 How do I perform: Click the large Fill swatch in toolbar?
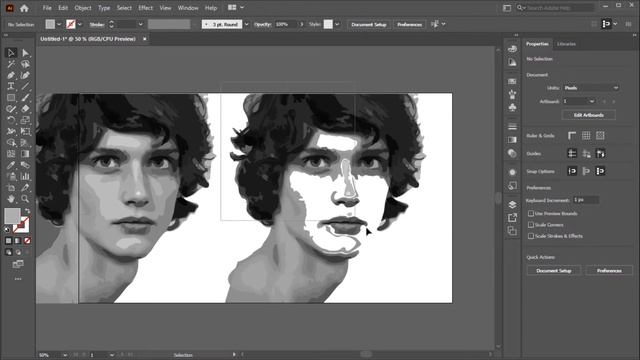(12, 216)
